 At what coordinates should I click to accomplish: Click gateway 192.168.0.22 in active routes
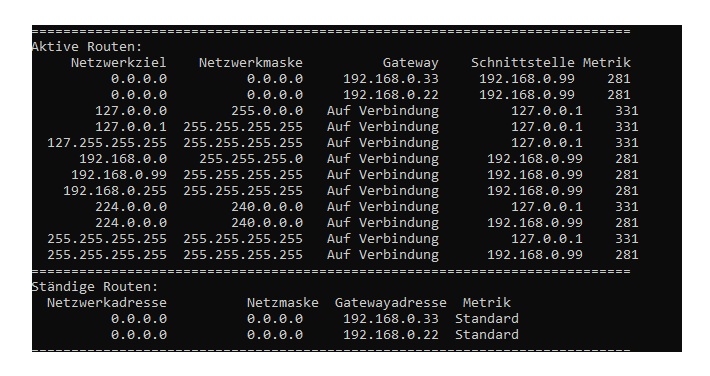pyautogui.click(x=391, y=95)
